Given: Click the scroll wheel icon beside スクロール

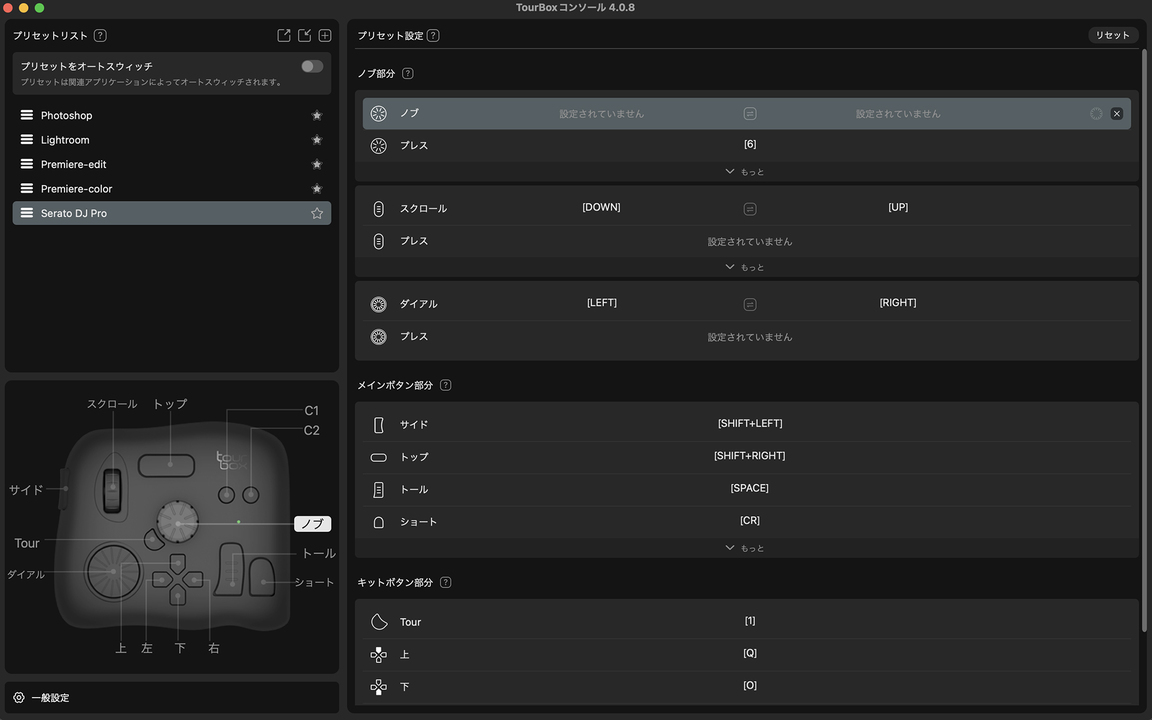Looking at the screenshot, I should (378, 209).
